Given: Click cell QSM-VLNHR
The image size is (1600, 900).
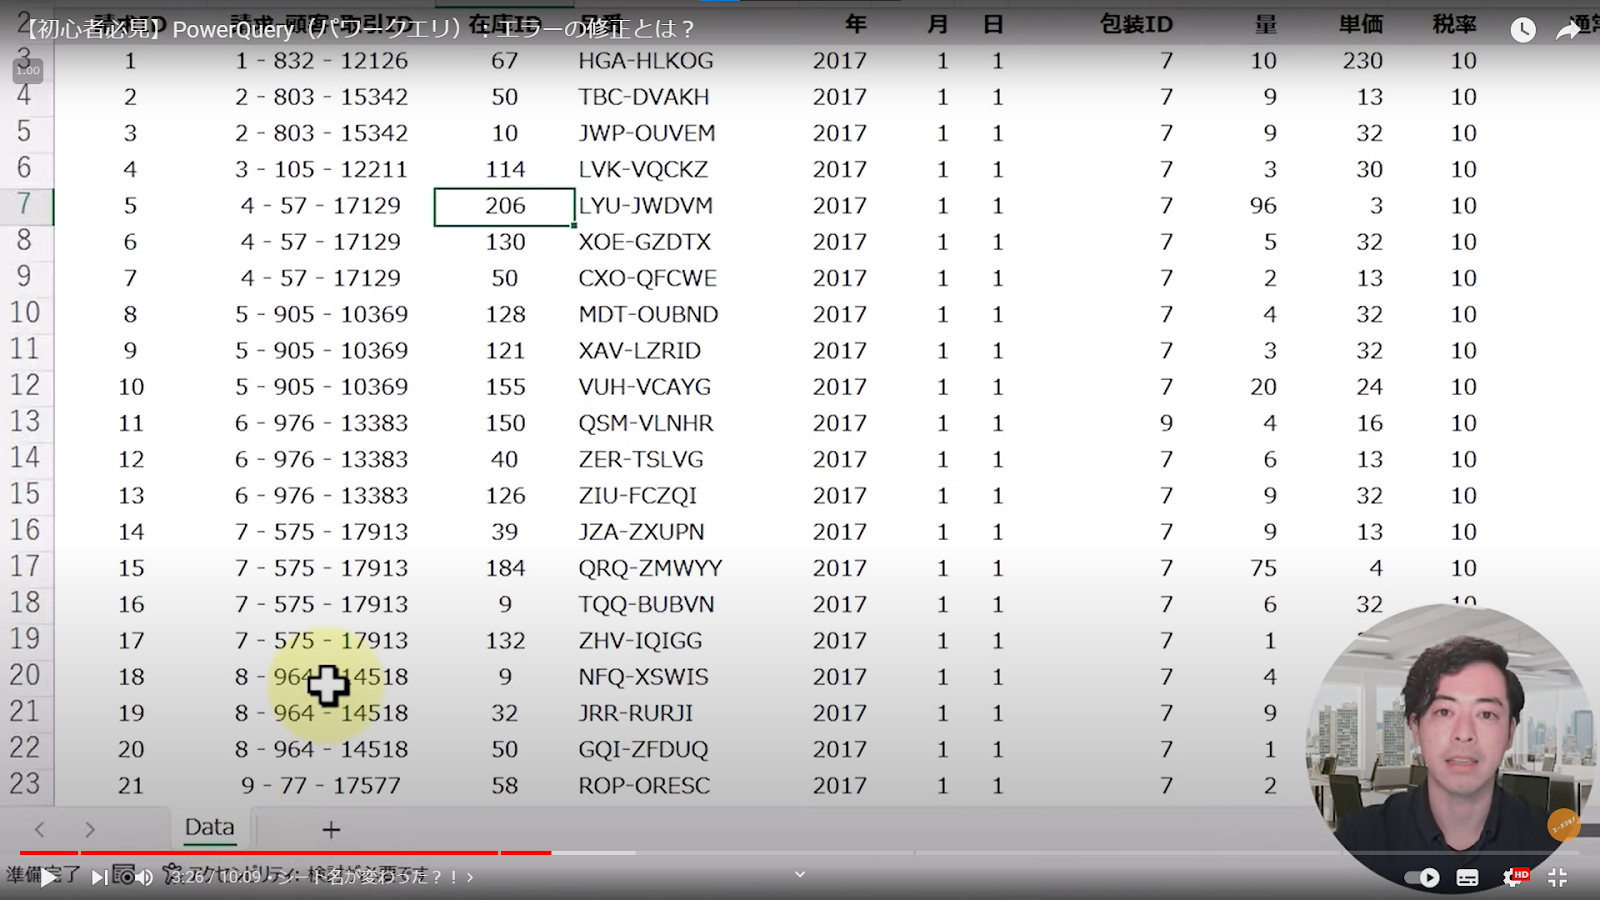Looking at the screenshot, I should (x=646, y=423).
